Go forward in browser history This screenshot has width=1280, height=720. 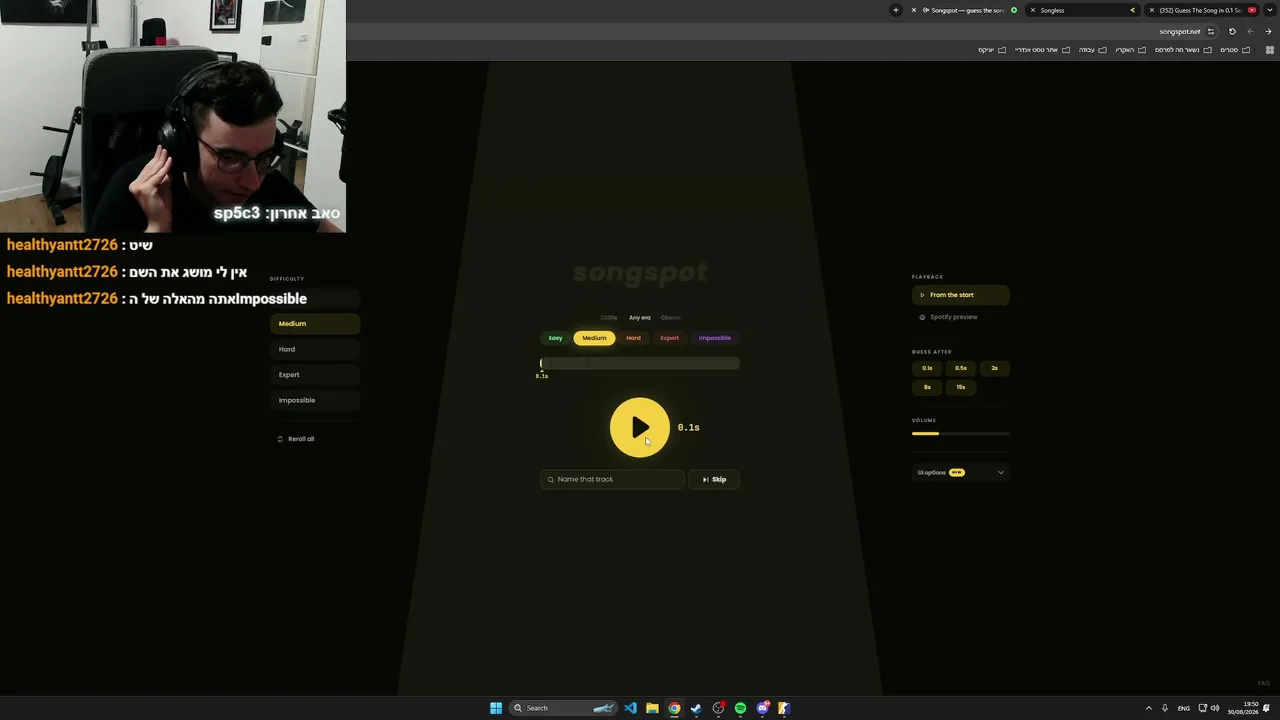1250,32
